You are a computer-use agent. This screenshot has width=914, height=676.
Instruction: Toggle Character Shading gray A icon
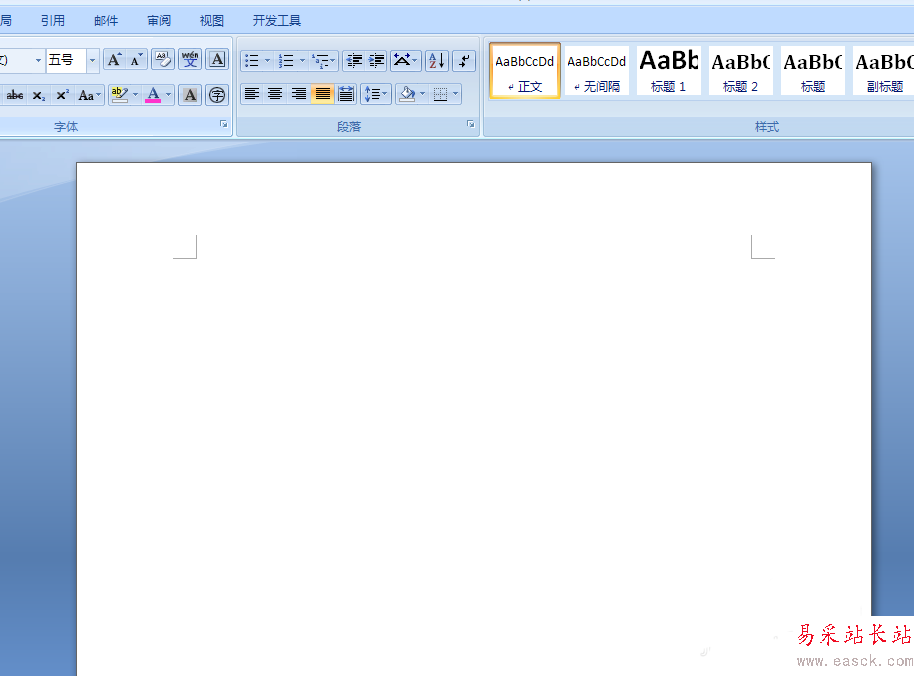point(190,95)
